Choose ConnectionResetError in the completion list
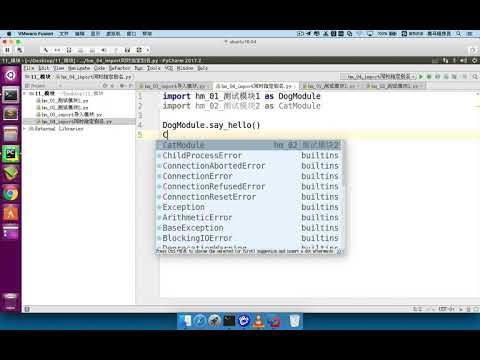 [x=248, y=197]
